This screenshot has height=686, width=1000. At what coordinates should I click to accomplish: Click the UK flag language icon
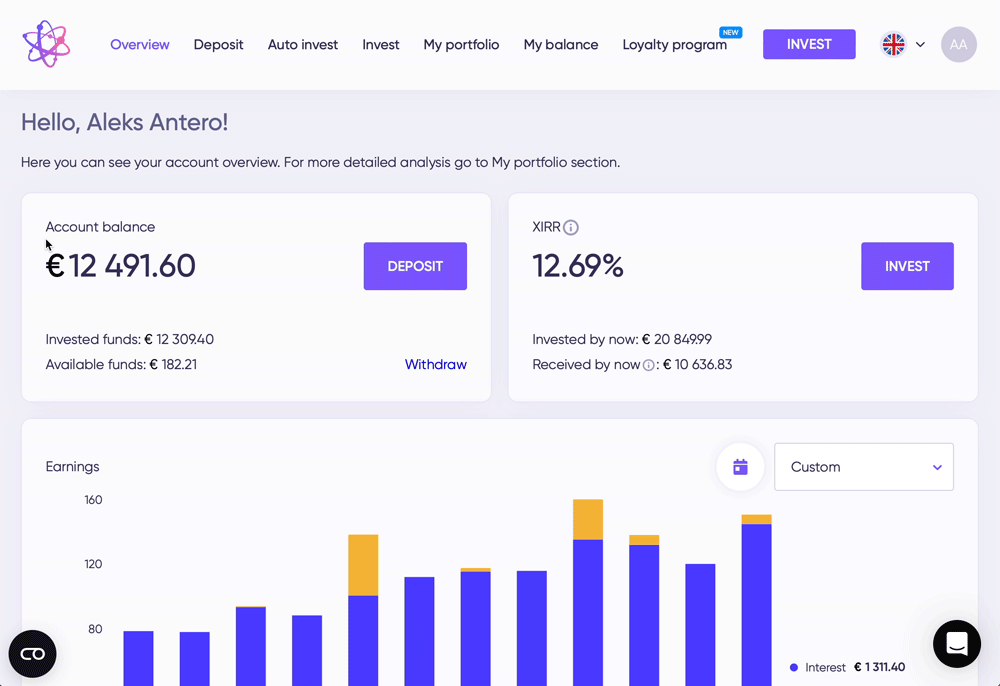(893, 44)
